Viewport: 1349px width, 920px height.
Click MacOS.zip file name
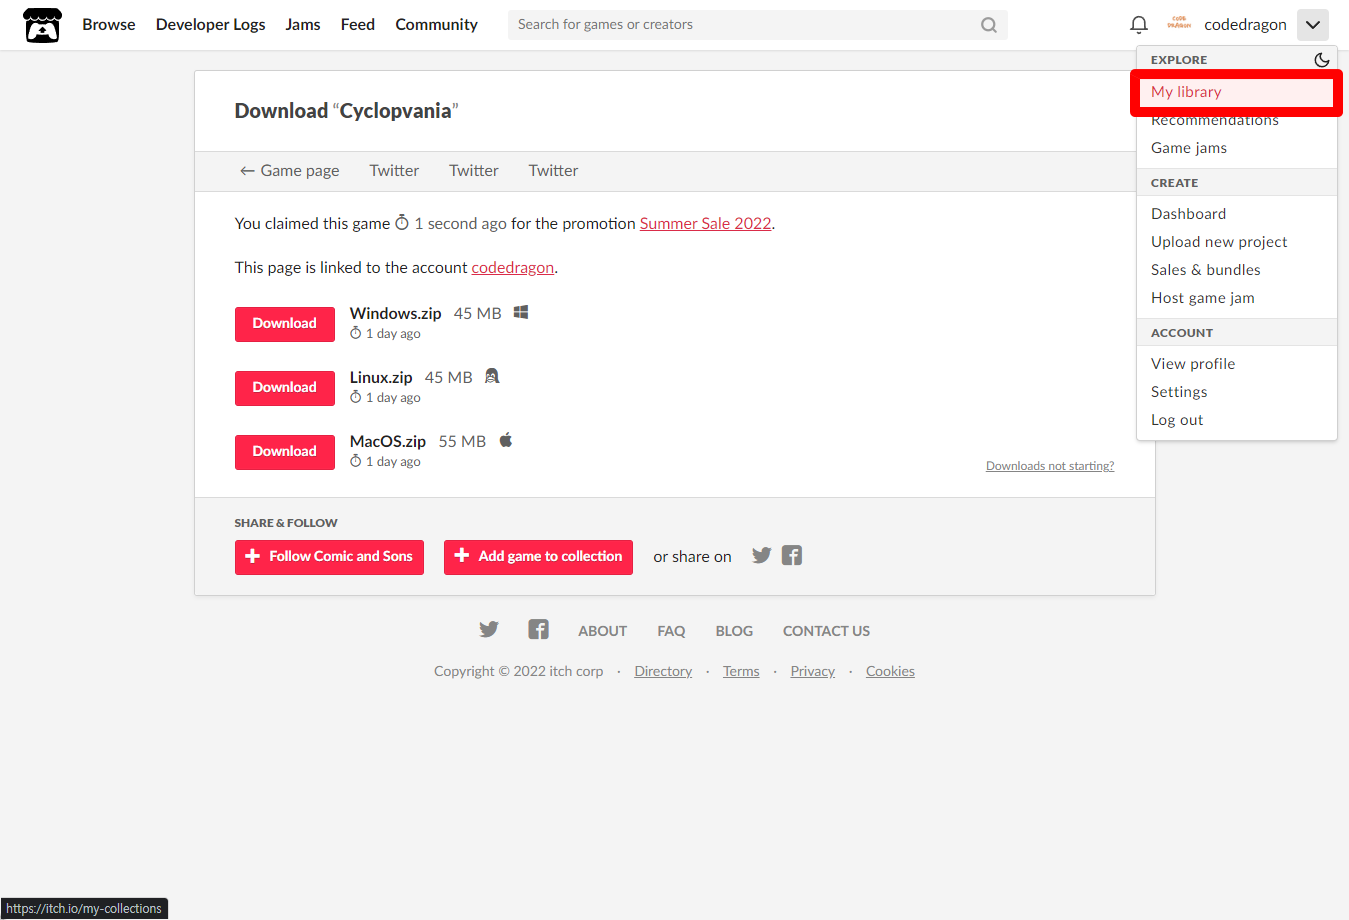click(x=388, y=442)
